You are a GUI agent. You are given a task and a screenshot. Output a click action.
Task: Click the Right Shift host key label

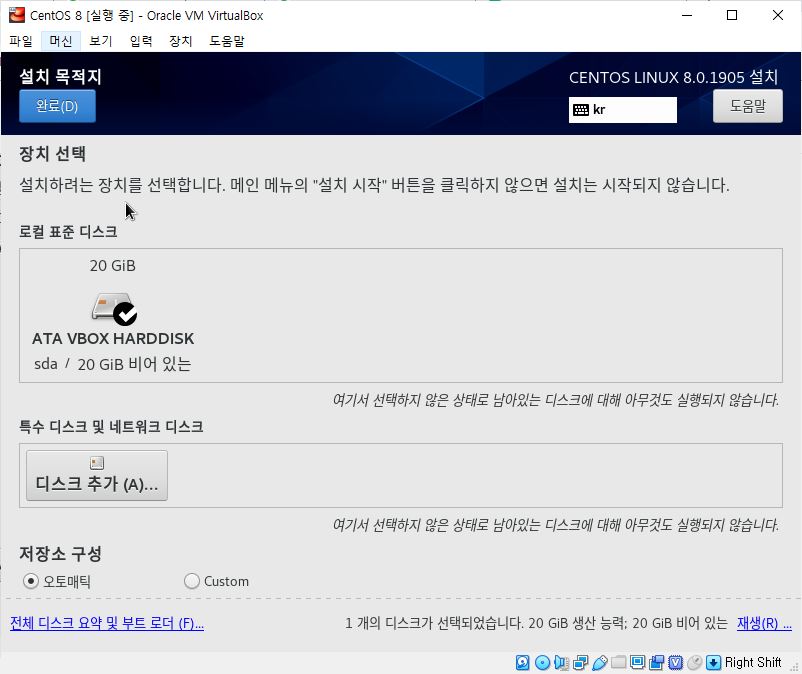pos(753,662)
